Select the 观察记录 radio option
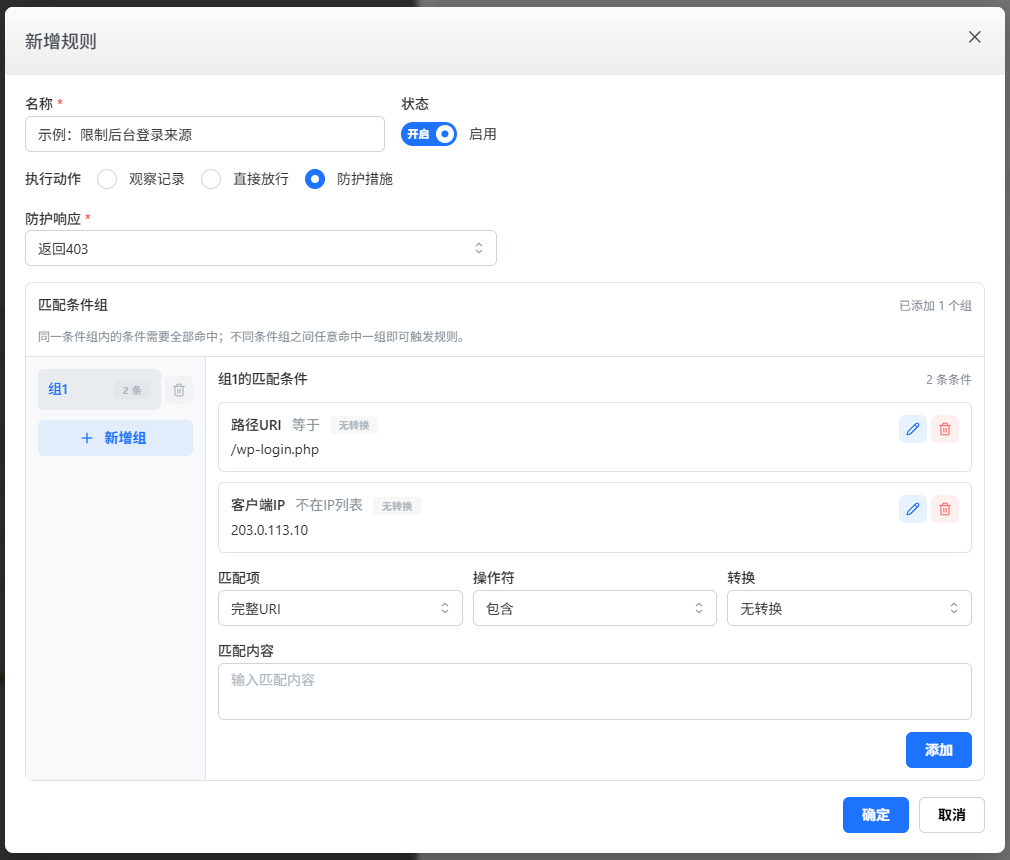 coord(107,179)
